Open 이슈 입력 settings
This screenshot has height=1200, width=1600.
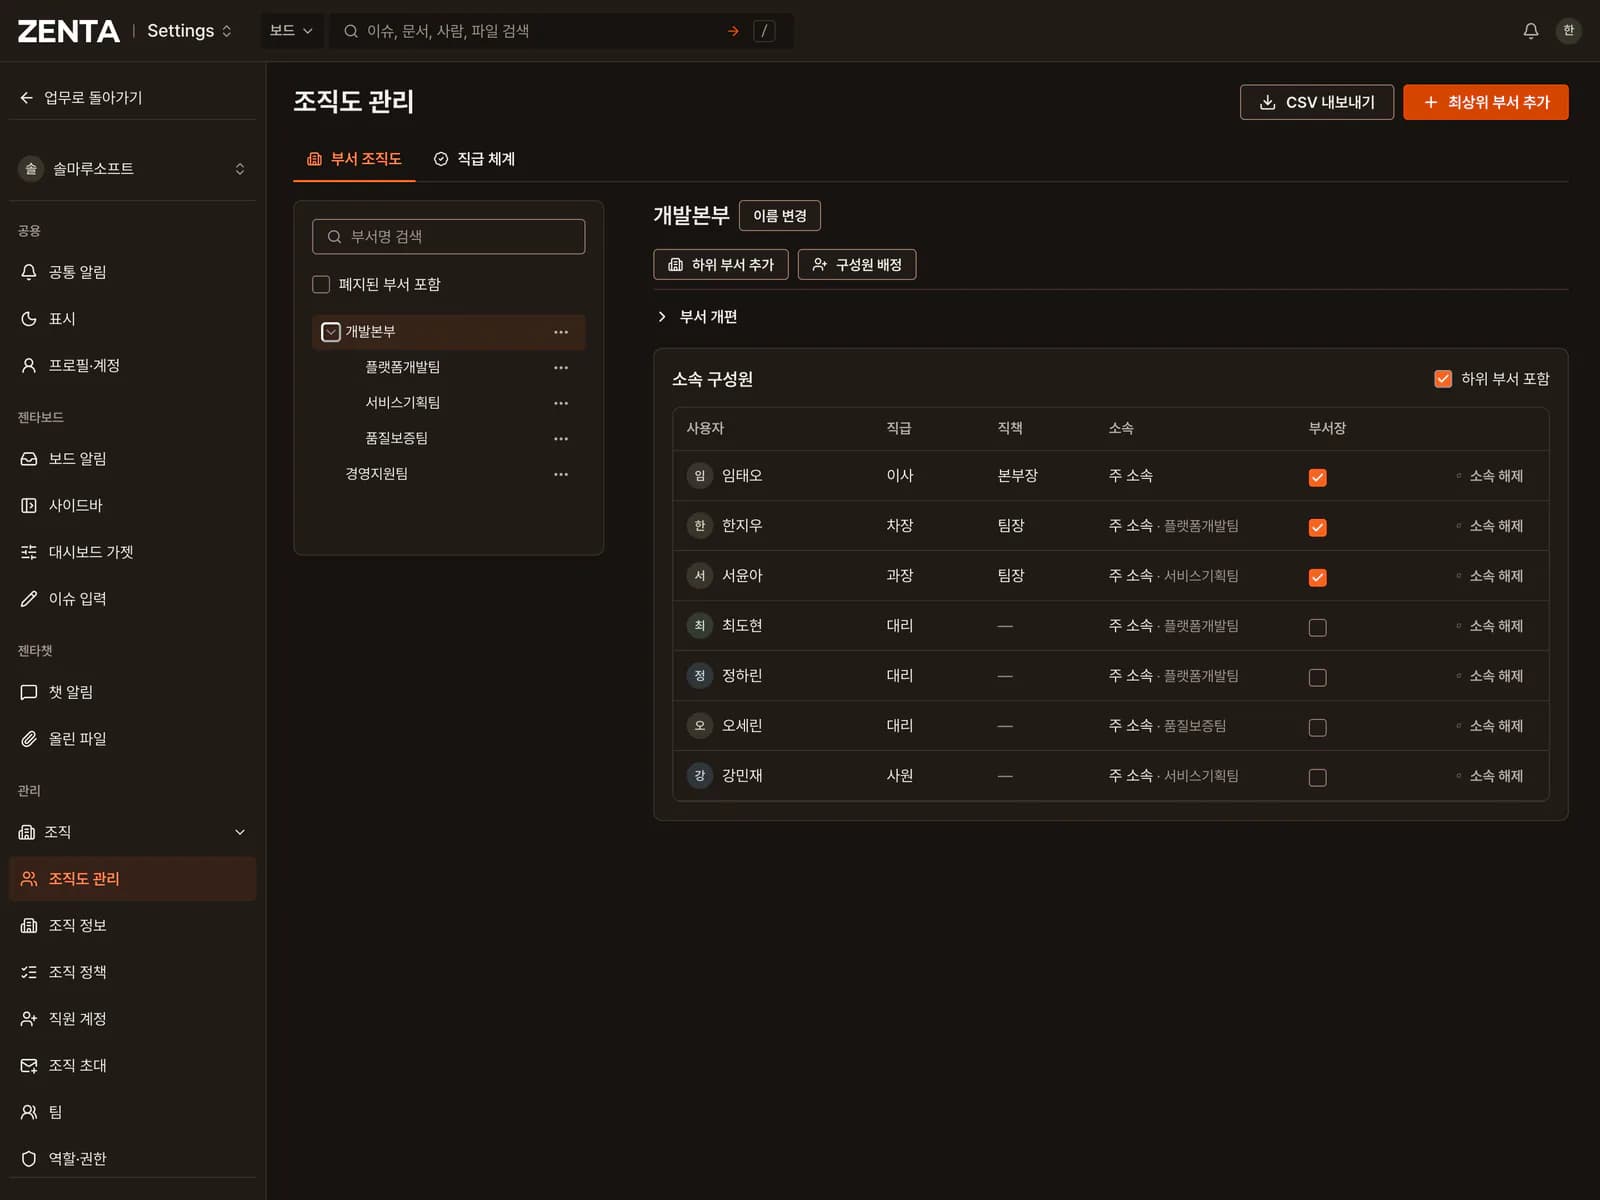tap(132, 599)
